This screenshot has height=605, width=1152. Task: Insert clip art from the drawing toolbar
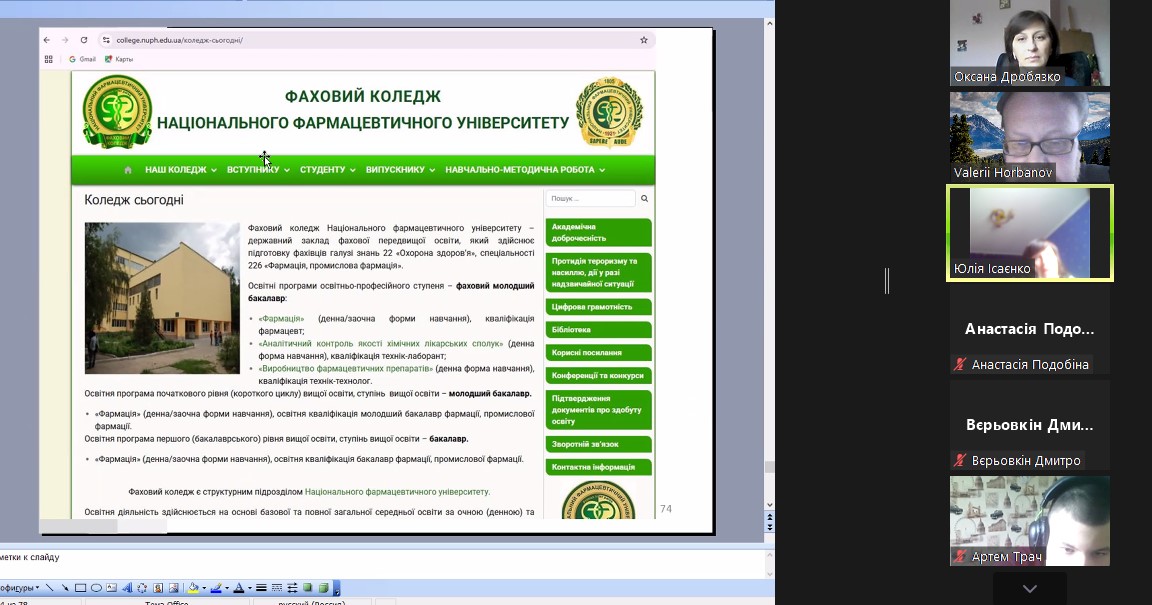pos(158,588)
